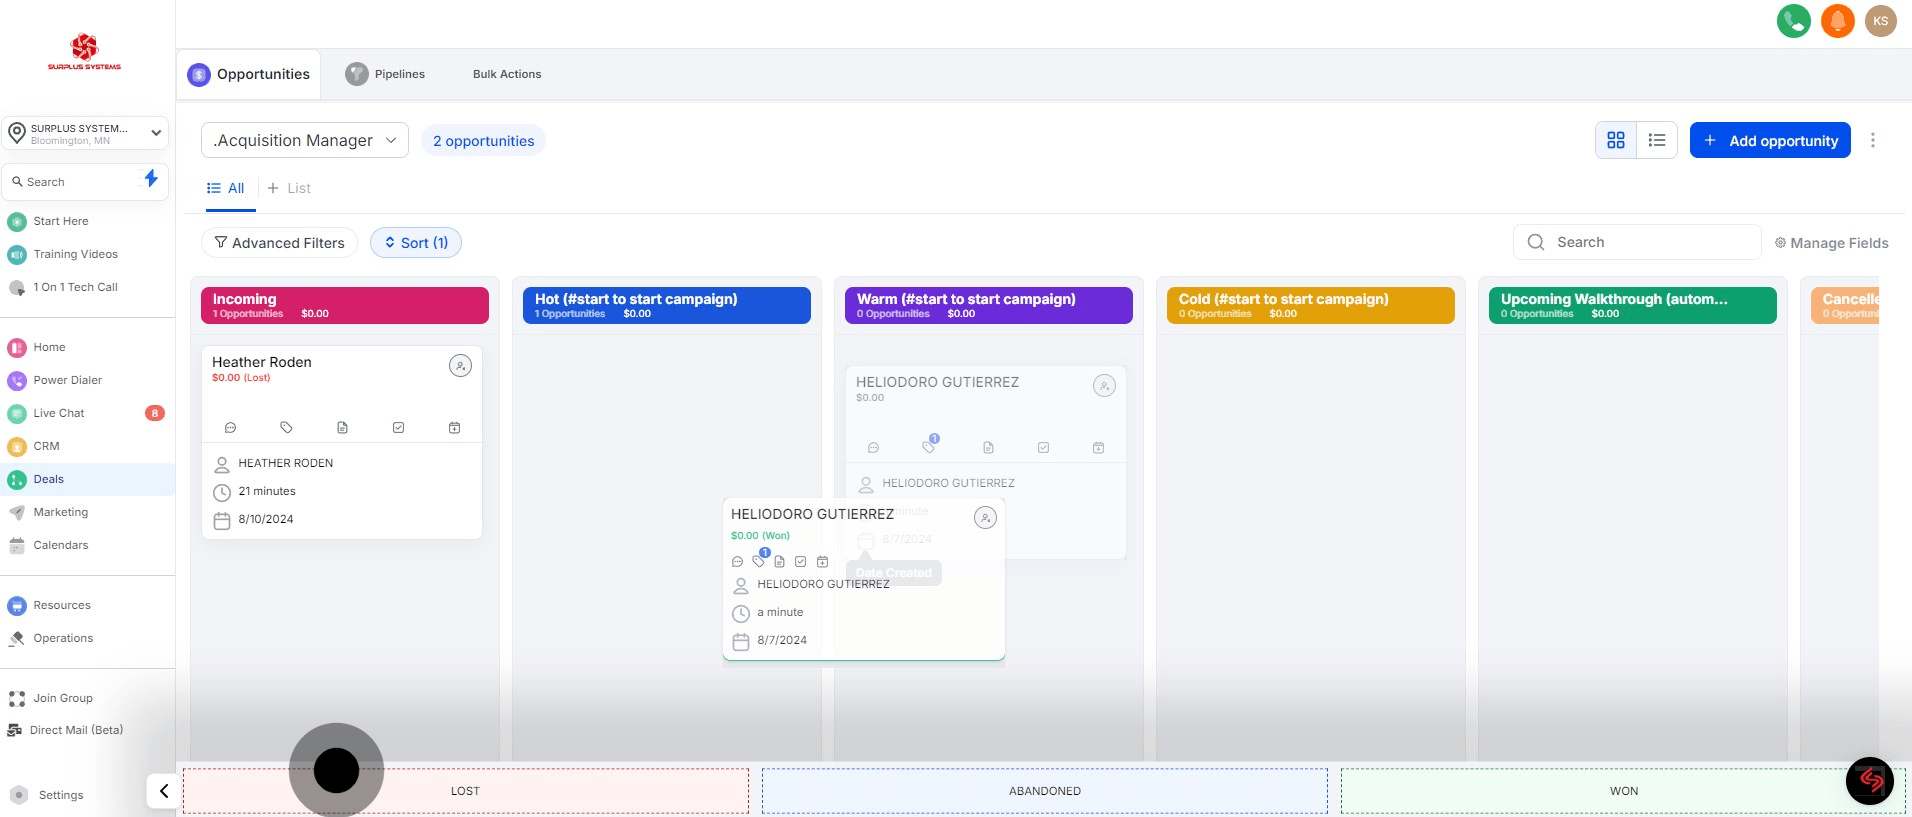Open the calendar icon on Heather Roden card
The image size is (1912, 817).
coord(454,428)
